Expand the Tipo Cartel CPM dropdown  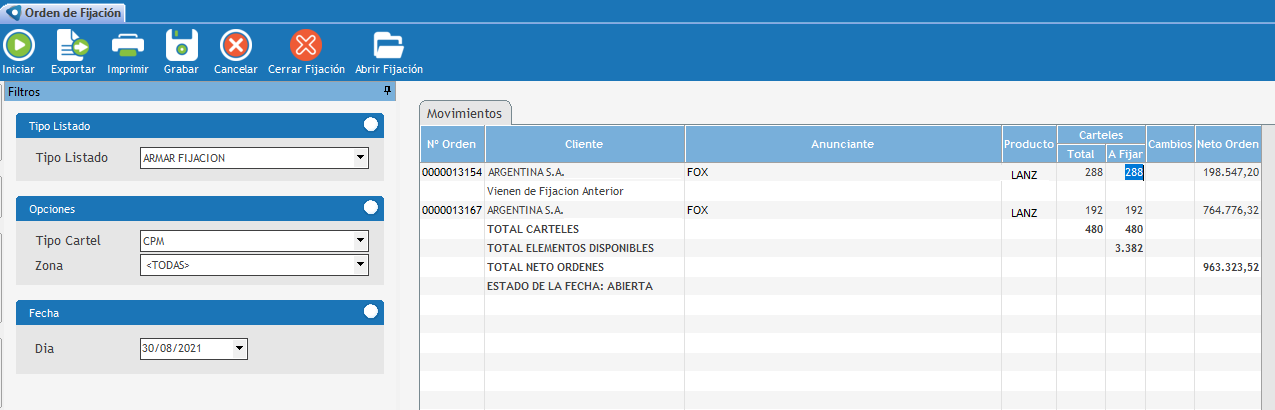[x=360, y=240]
